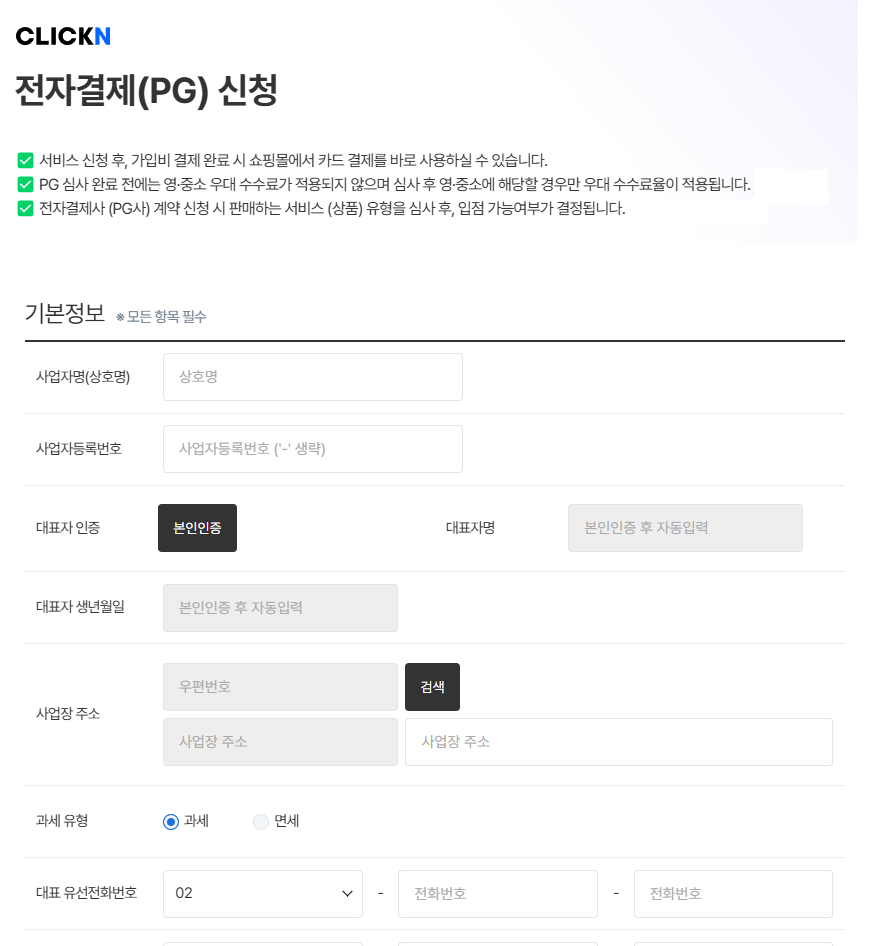Click the 검색 address search button
Viewport: 875px width, 946px height.
[x=432, y=687]
